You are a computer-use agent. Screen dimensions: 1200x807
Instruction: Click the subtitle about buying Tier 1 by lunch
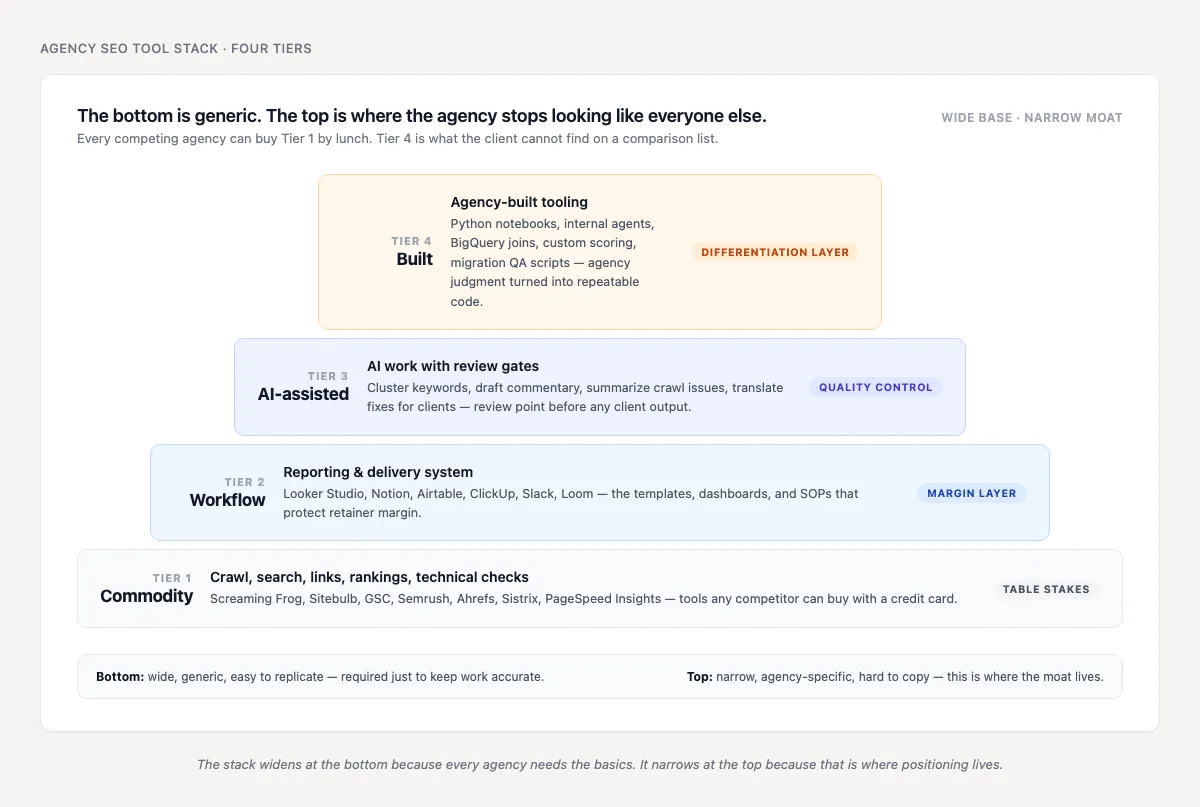[397, 139]
